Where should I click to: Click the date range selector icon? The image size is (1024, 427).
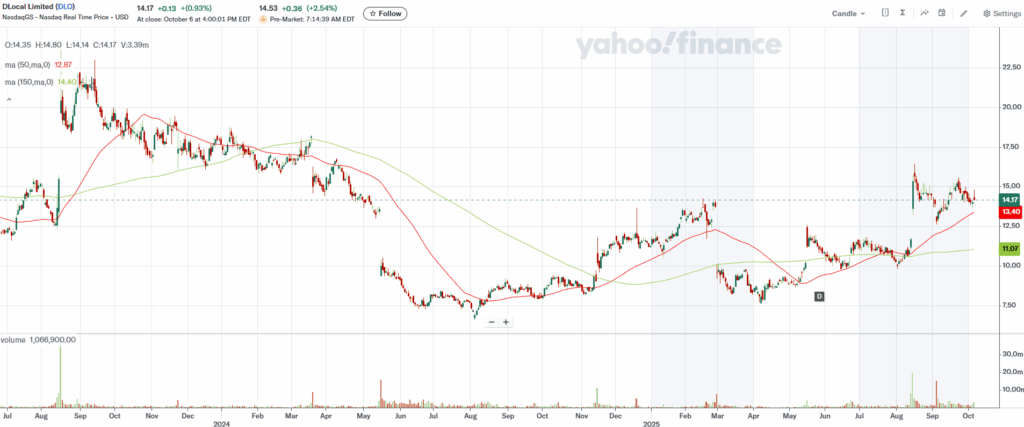pyautogui.click(x=885, y=13)
